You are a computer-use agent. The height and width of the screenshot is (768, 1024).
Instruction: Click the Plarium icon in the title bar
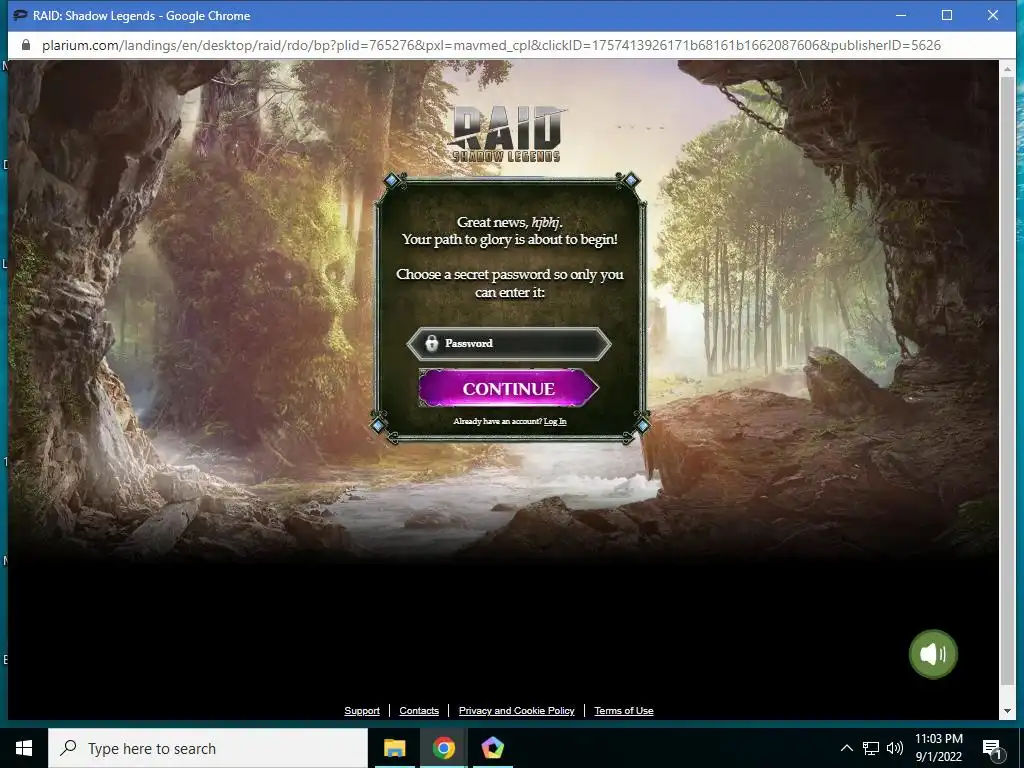(20, 15)
